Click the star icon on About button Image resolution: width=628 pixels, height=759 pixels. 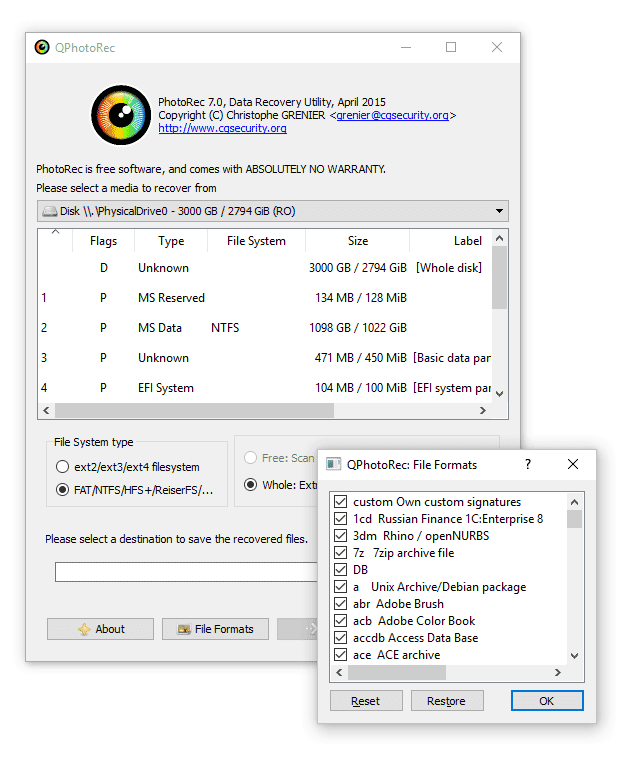(x=84, y=629)
